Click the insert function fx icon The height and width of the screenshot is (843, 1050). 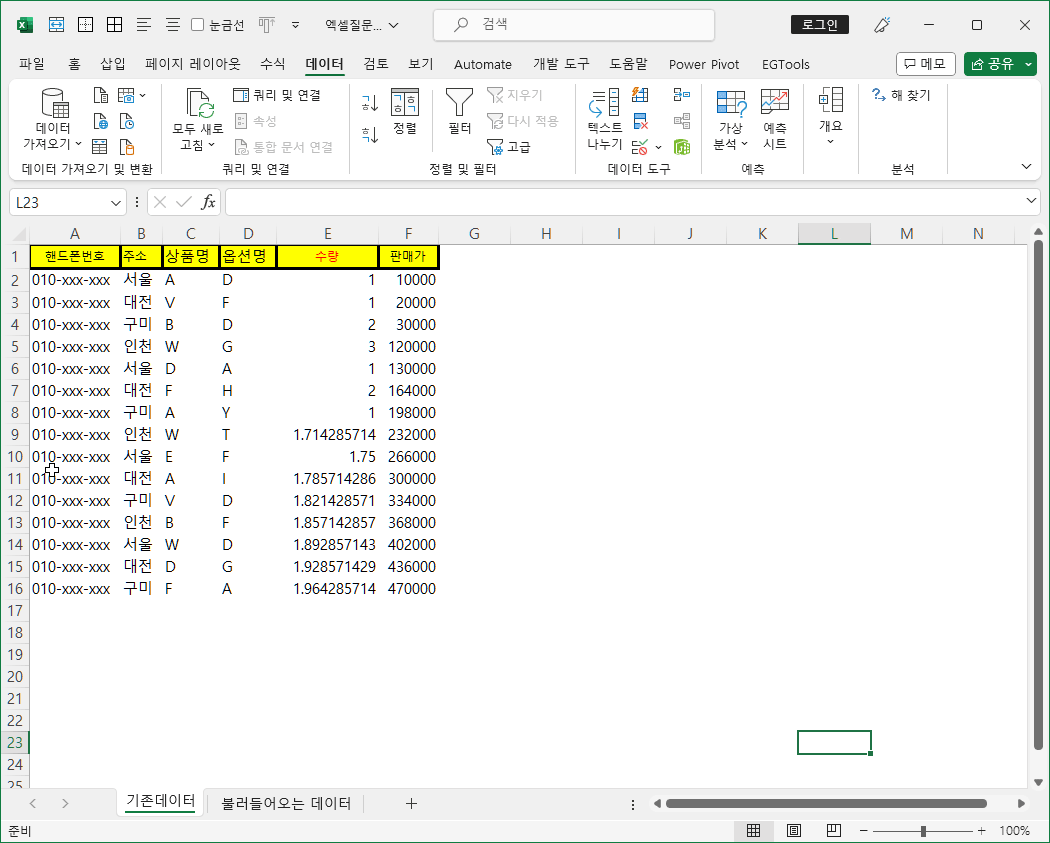208,202
